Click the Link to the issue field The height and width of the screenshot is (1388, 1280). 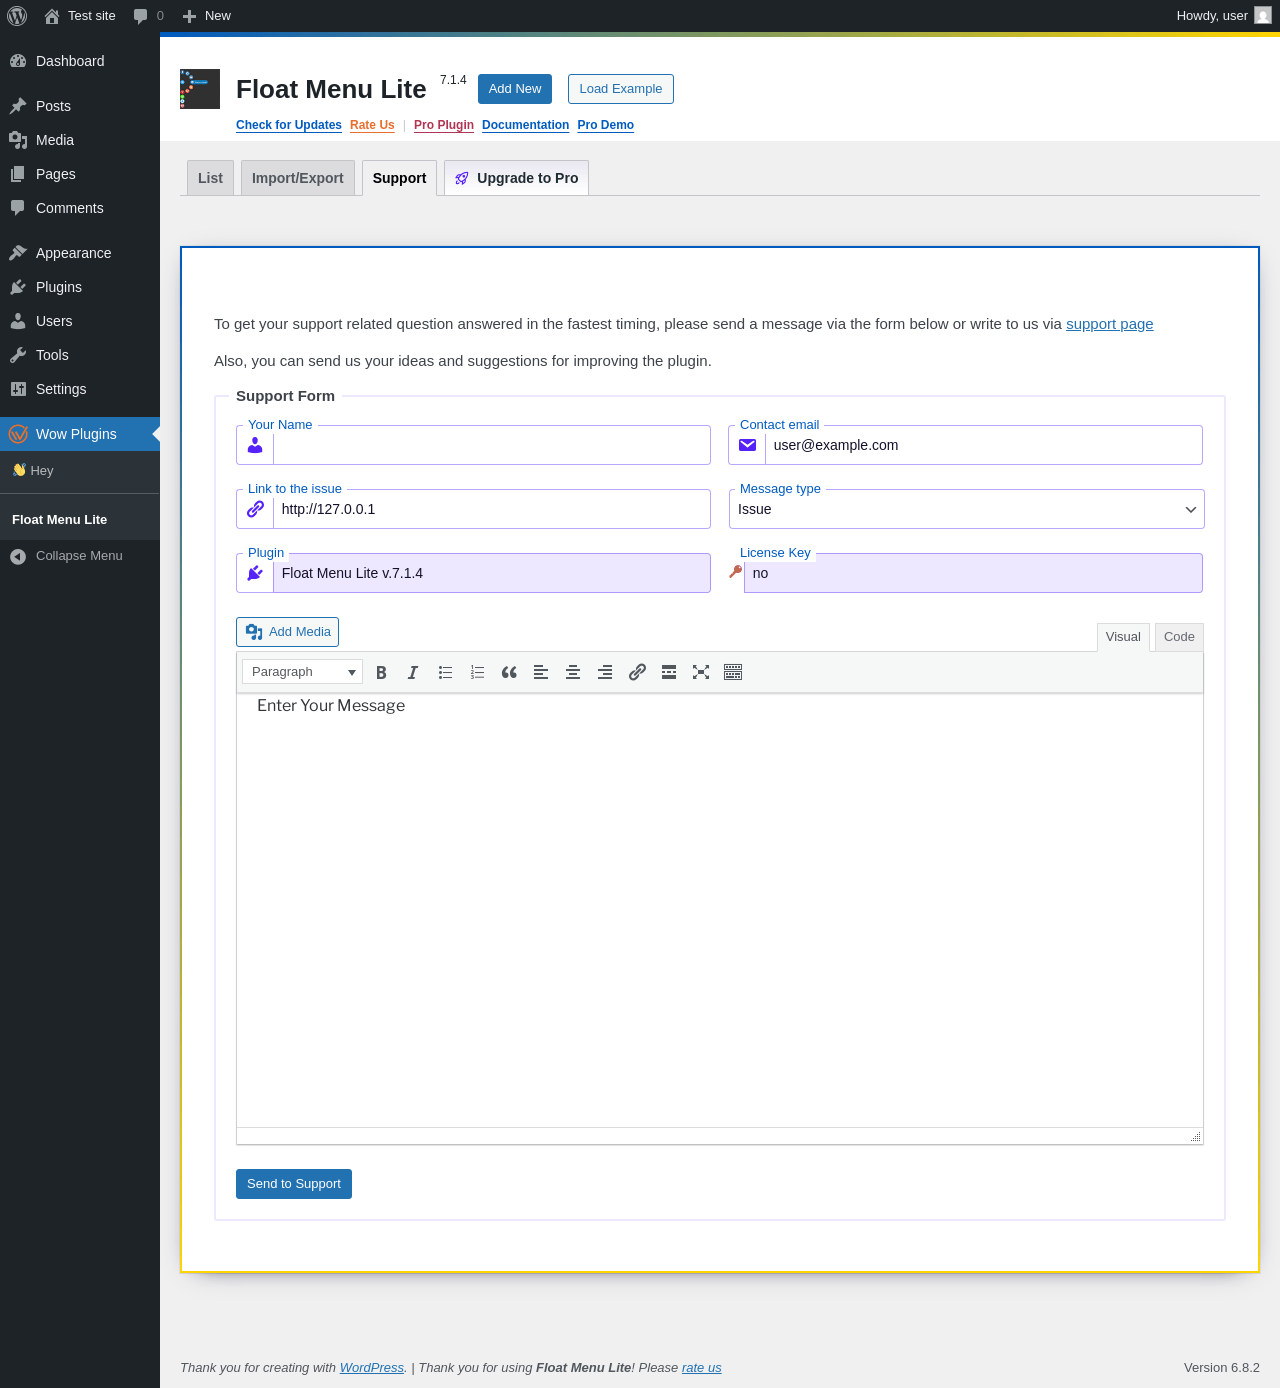492,509
